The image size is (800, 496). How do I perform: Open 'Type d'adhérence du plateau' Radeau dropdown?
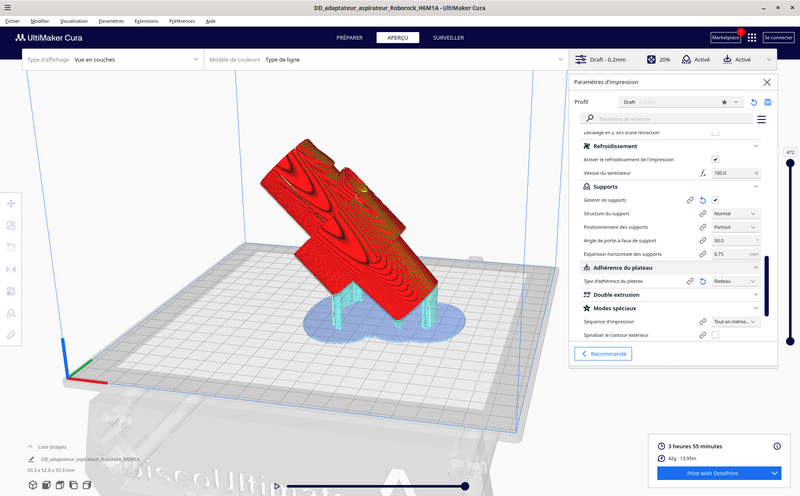(735, 282)
